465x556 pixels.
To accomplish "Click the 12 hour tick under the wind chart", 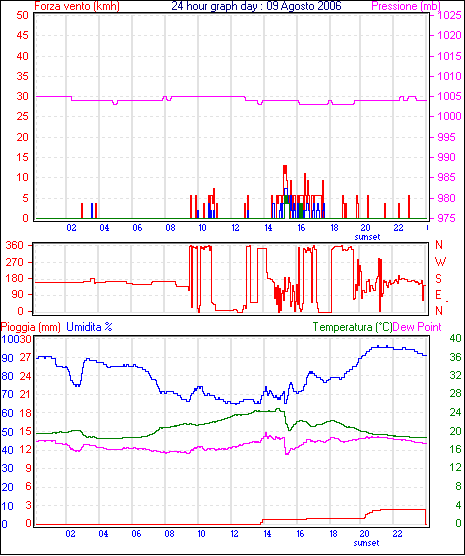I will (x=236, y=228).
